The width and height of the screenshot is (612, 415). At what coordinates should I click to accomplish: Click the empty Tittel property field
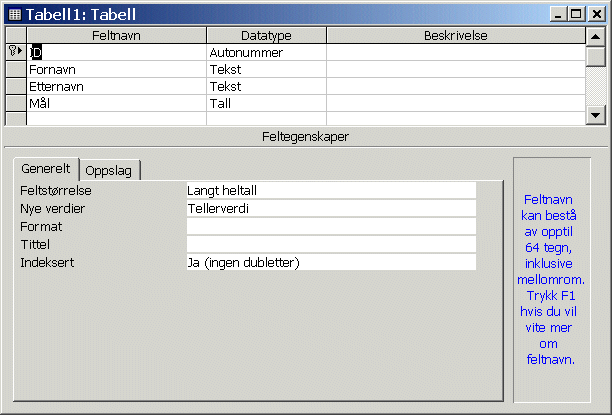331,244
